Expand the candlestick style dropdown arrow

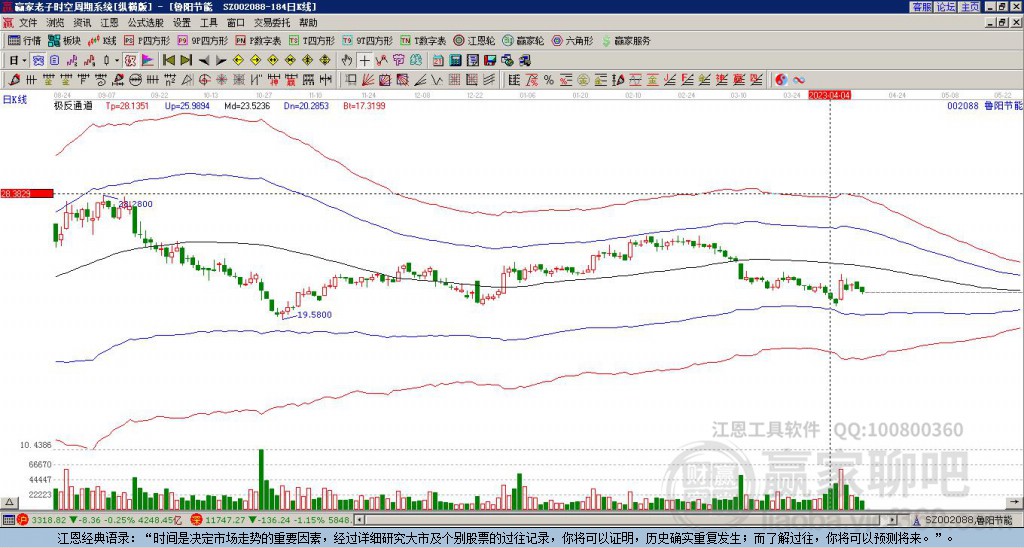click(x=117, y=61)
